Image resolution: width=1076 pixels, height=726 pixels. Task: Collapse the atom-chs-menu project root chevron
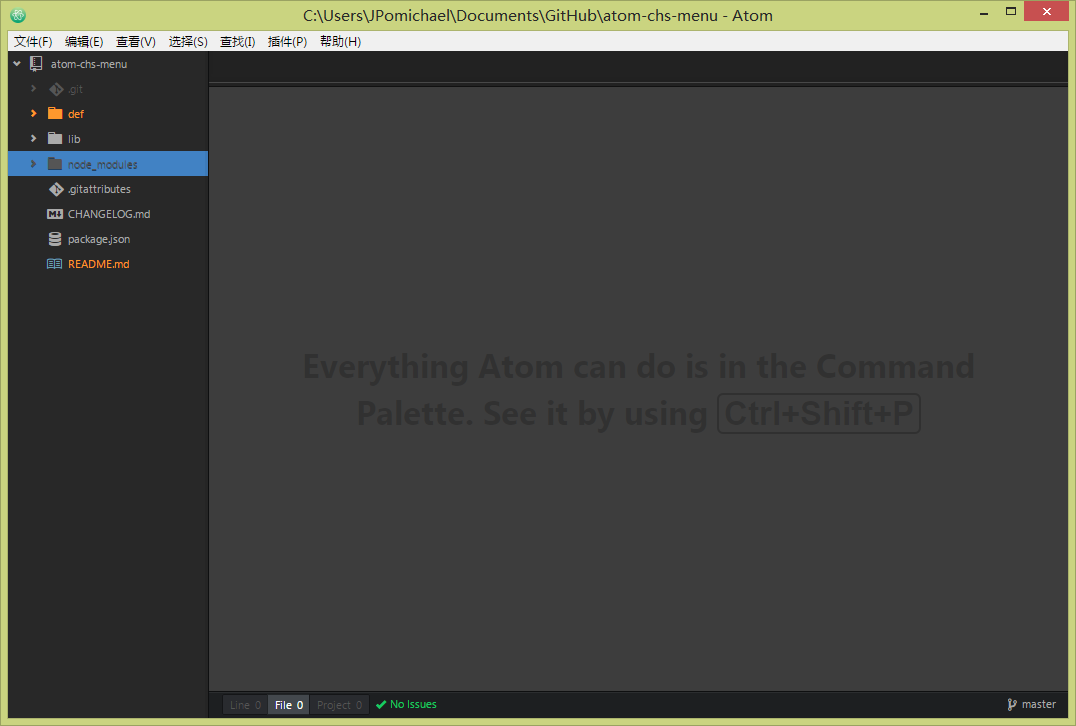[x=17, y=64]
